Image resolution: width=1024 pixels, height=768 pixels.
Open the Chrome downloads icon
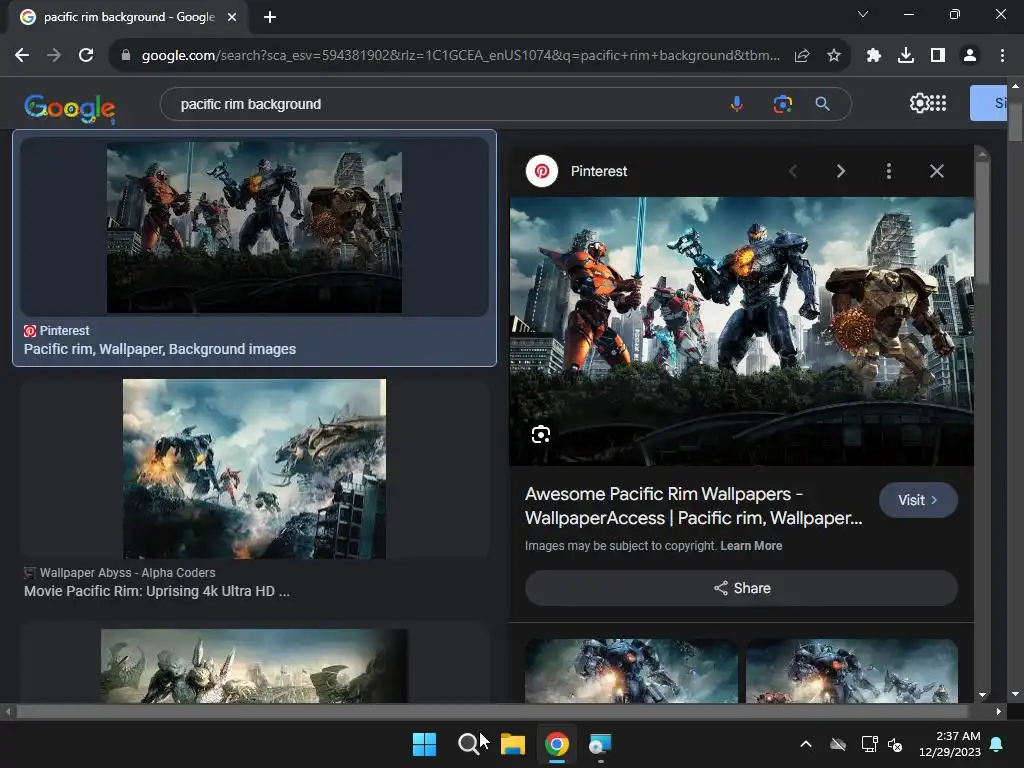[906, 56]
